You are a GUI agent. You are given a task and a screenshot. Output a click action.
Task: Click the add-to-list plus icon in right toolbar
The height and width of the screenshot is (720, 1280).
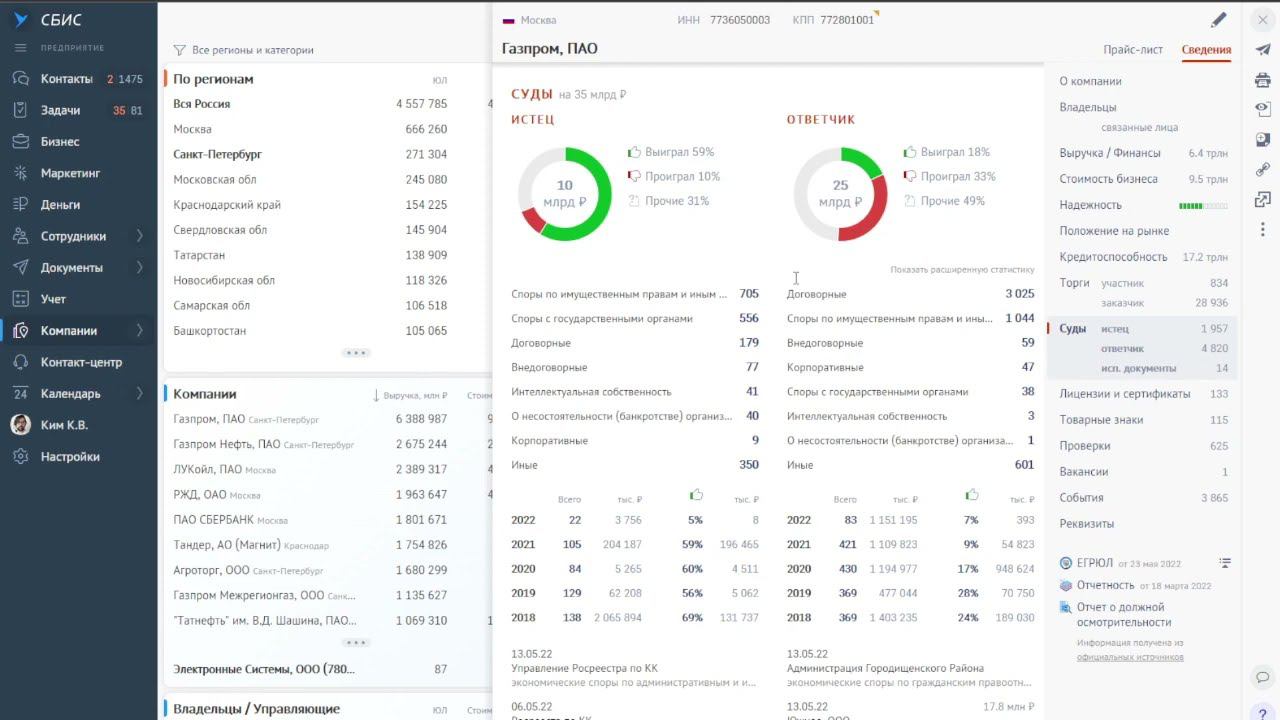pyautogui.click(x=1263, y=140)
